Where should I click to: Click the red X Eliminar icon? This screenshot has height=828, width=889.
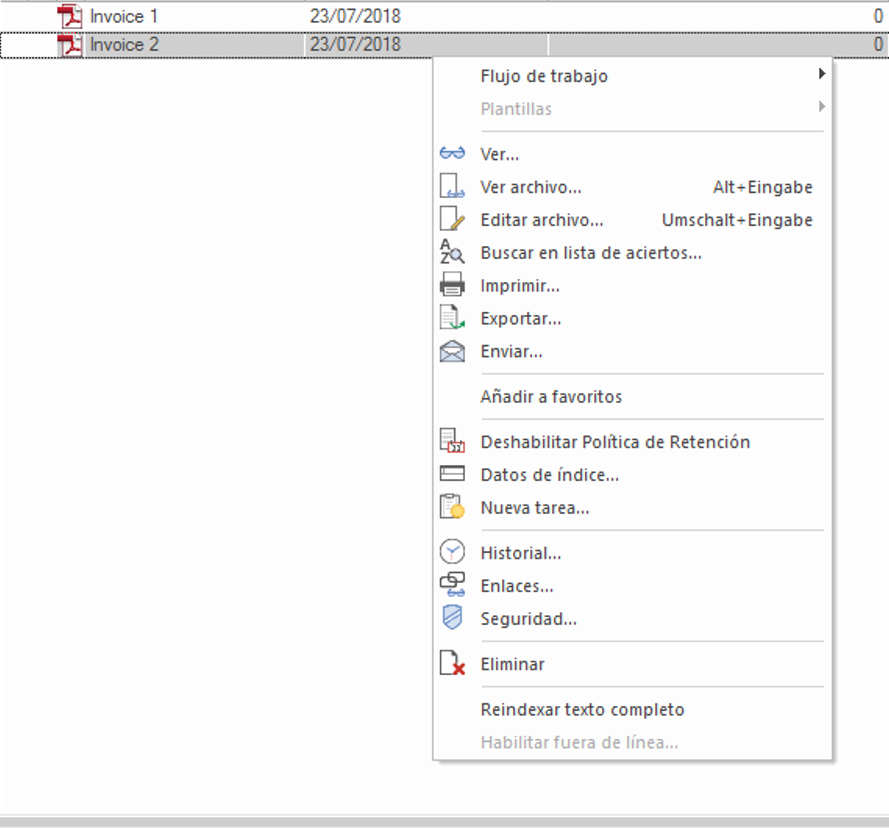[x=452, y=663]
